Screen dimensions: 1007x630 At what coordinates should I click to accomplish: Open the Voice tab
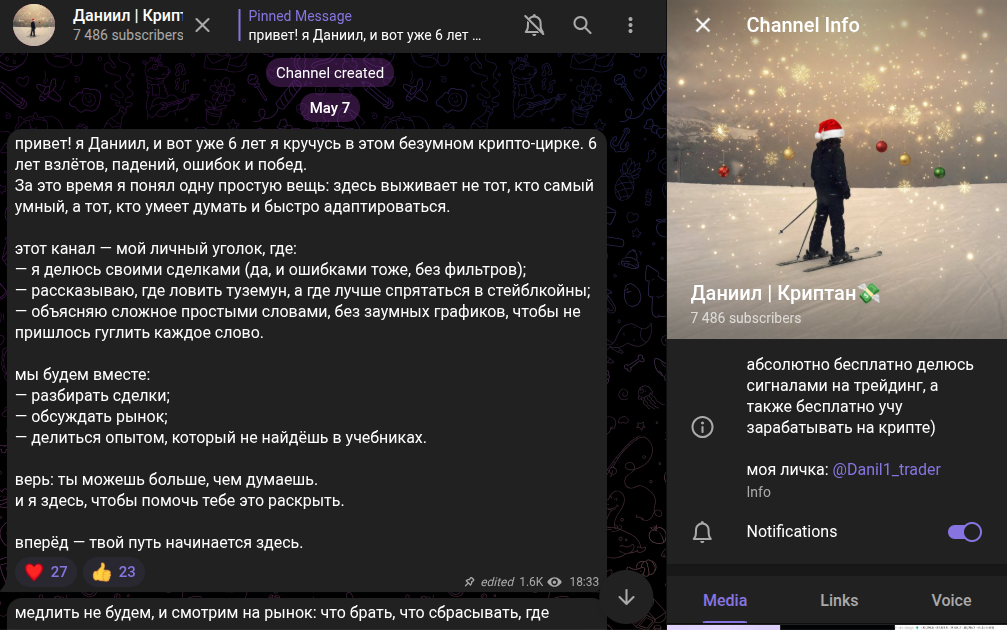pos(949,600)
